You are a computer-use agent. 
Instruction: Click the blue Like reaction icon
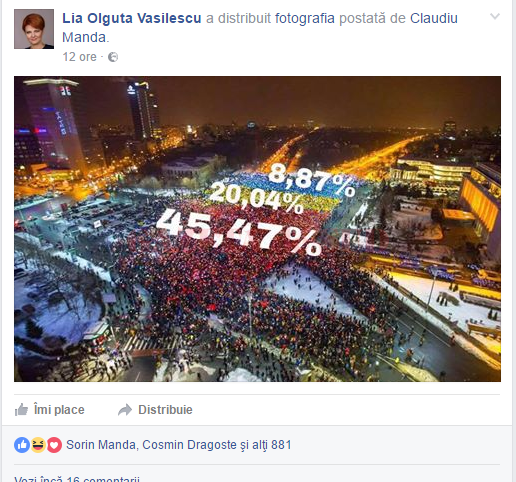pos(22,445)
